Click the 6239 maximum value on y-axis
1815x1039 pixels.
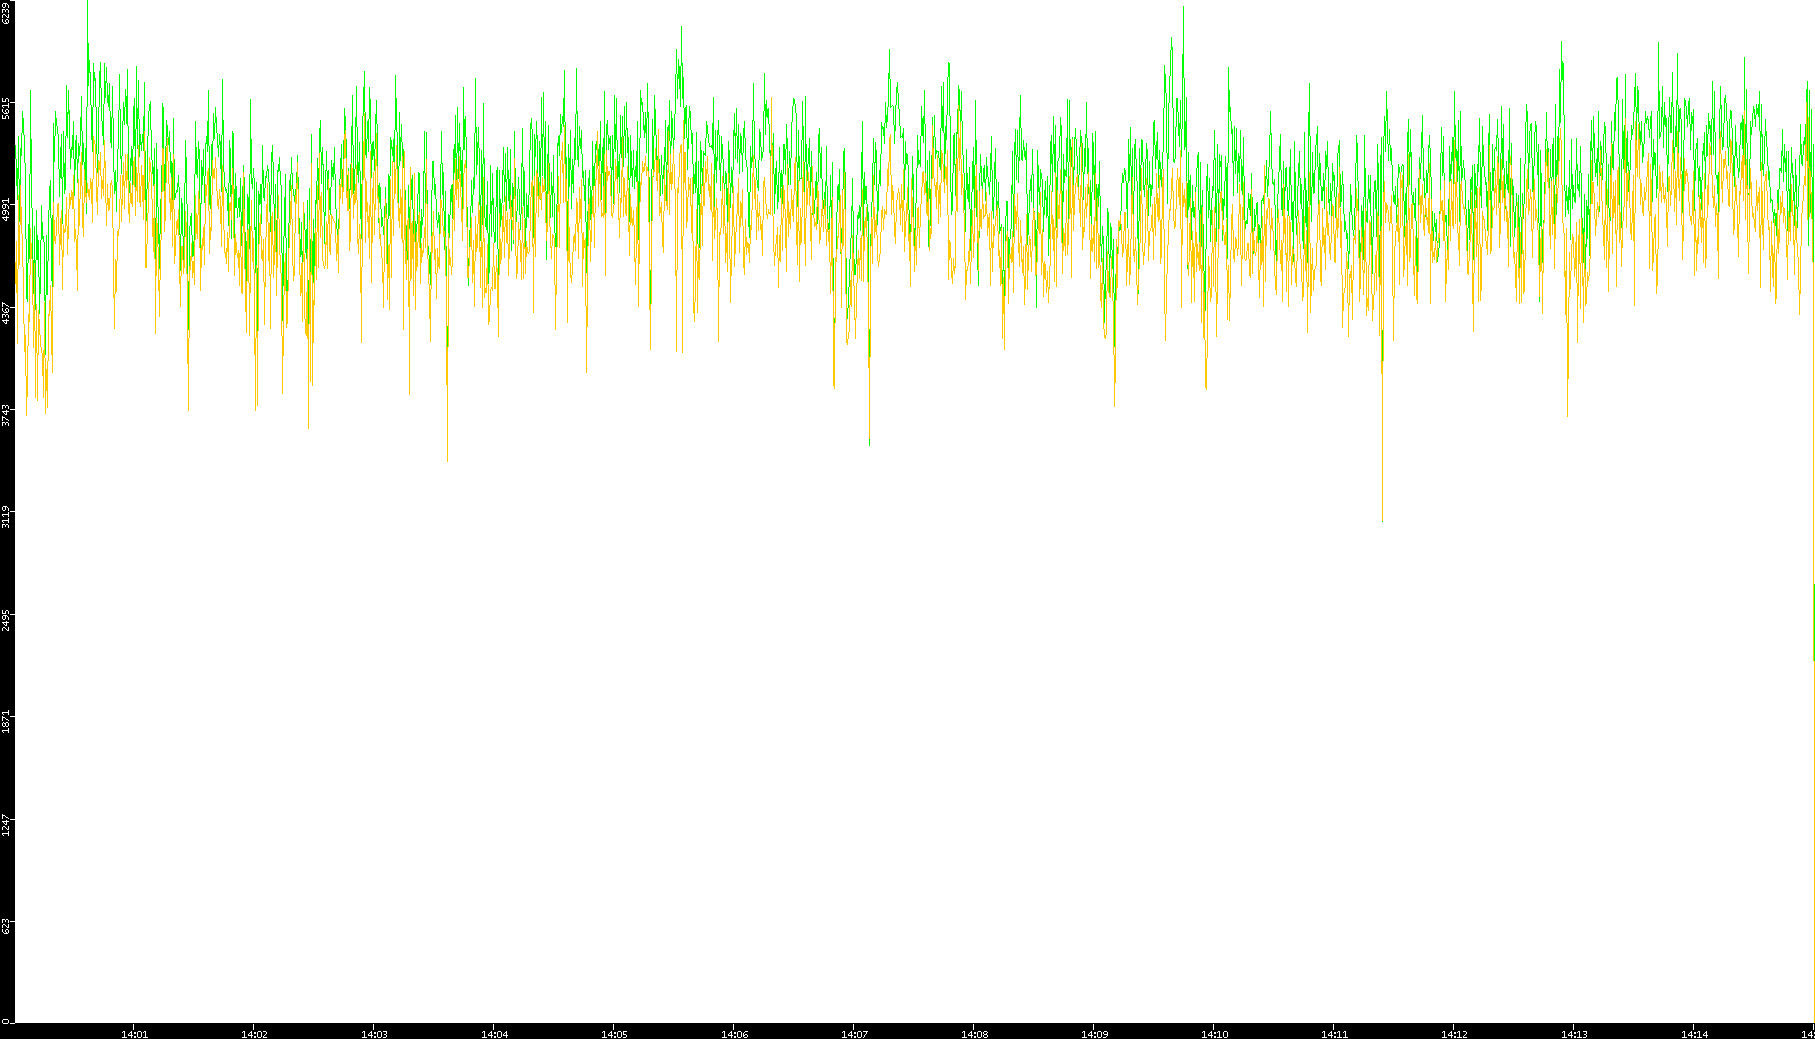[6, 13]
